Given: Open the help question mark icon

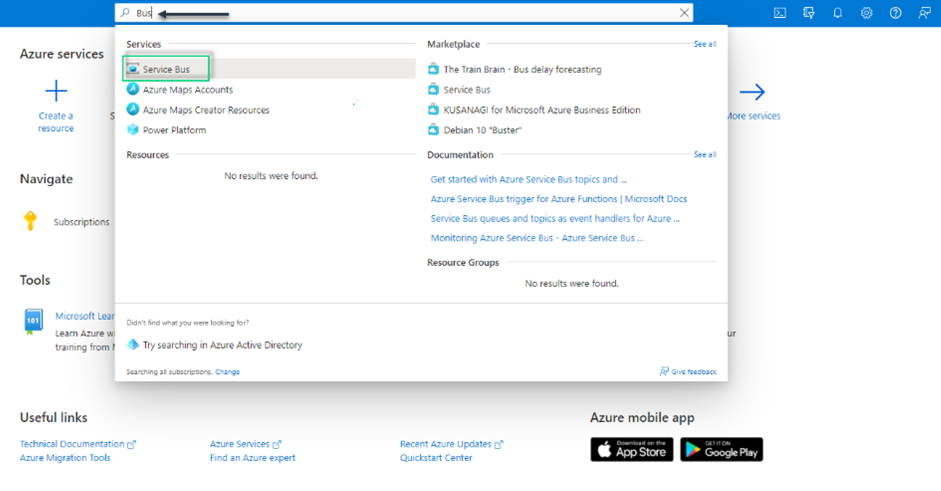Looking at the screenshot, I should pos(895,13).
